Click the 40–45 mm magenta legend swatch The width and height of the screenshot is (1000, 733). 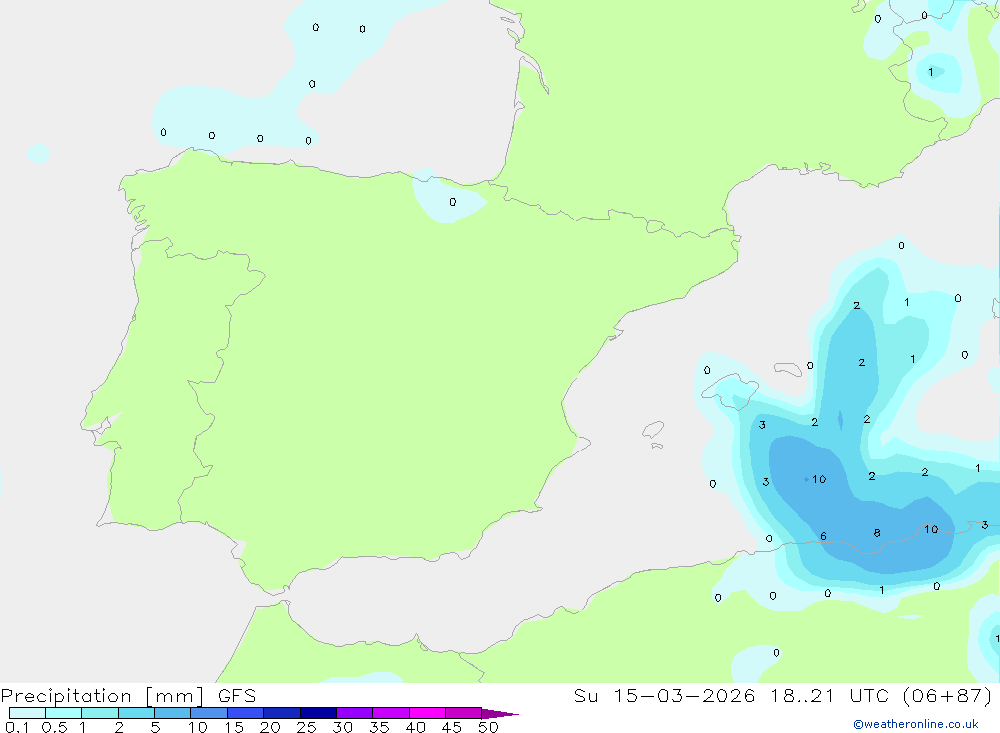tap(427, 713)
